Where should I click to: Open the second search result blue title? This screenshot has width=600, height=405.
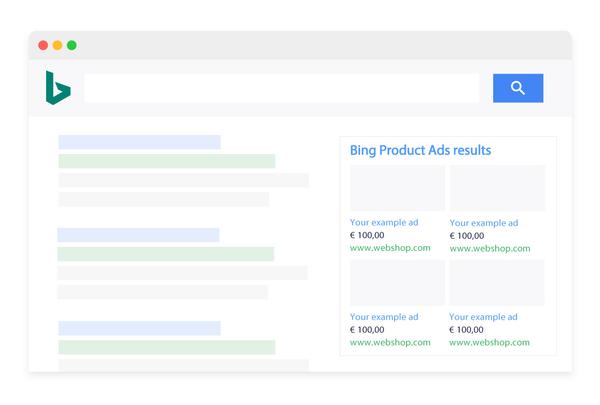coord(138,235)
